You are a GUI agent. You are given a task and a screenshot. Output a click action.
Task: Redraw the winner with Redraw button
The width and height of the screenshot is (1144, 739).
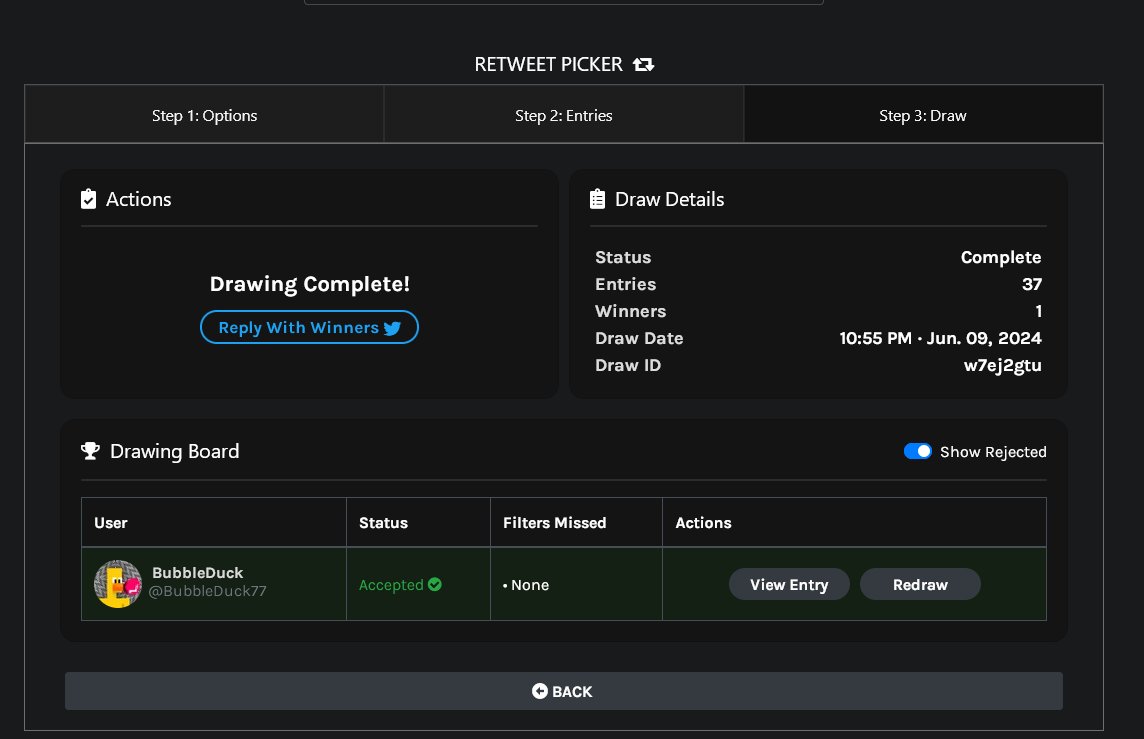click(x=920, y=584)
